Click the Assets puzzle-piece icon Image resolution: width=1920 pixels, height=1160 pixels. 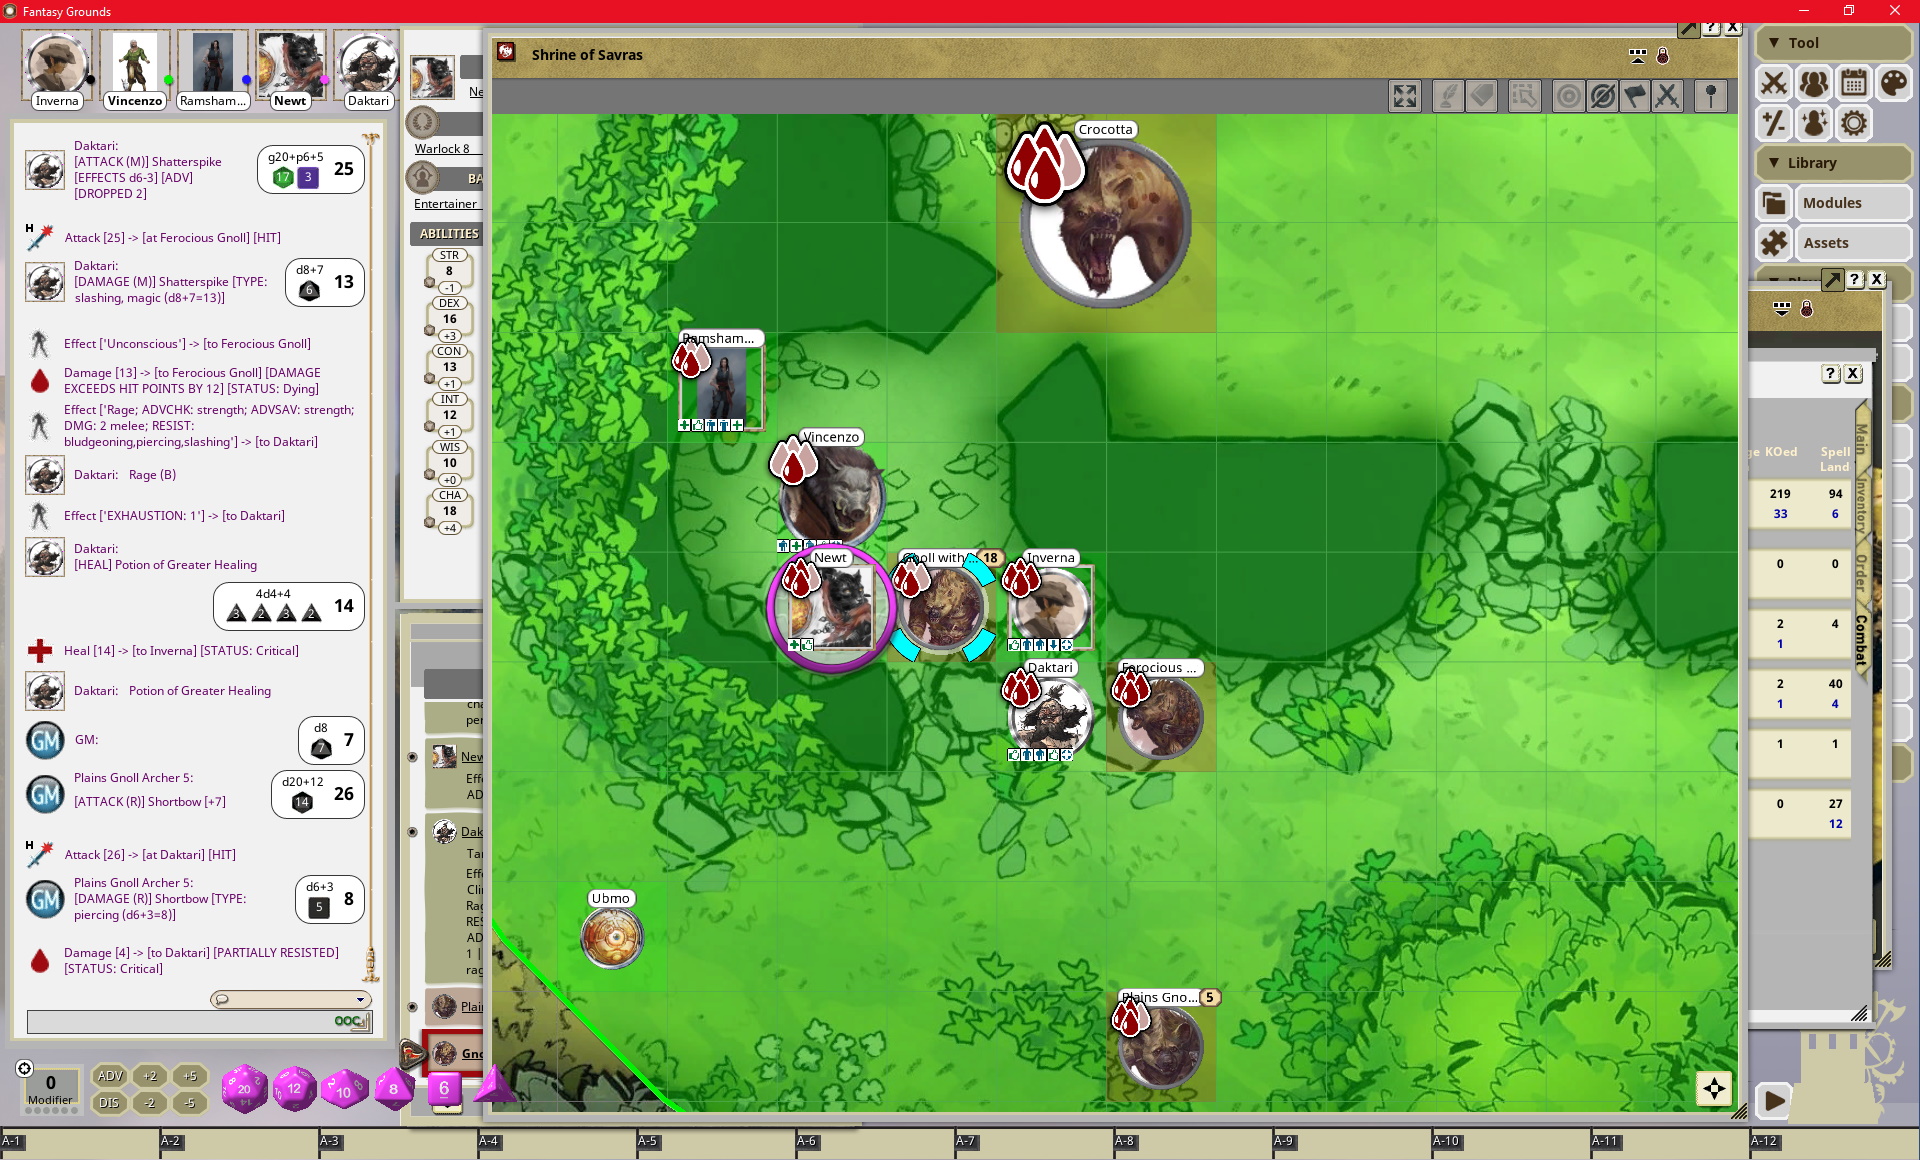pyautogui.click(x=1774, y=243)
